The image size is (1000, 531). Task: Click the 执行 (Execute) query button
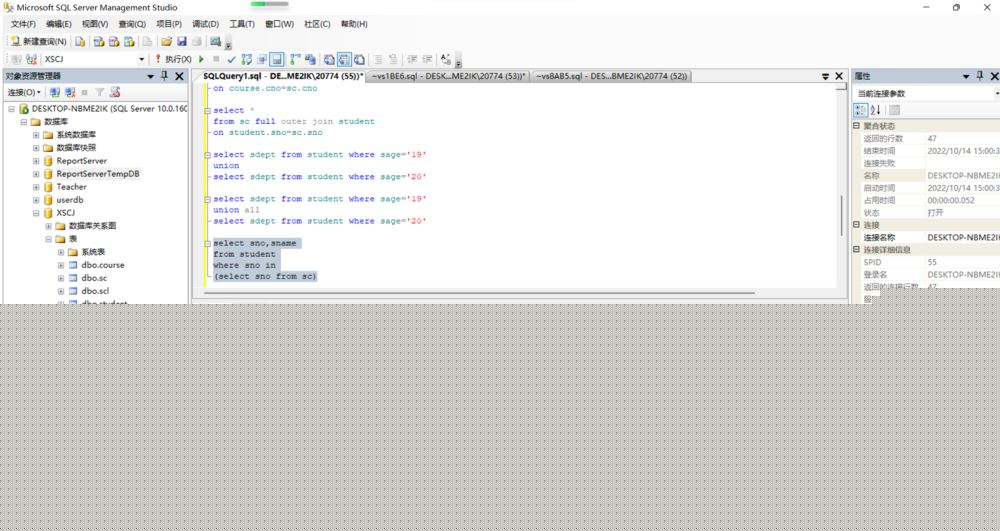click(x=174, y=59)
